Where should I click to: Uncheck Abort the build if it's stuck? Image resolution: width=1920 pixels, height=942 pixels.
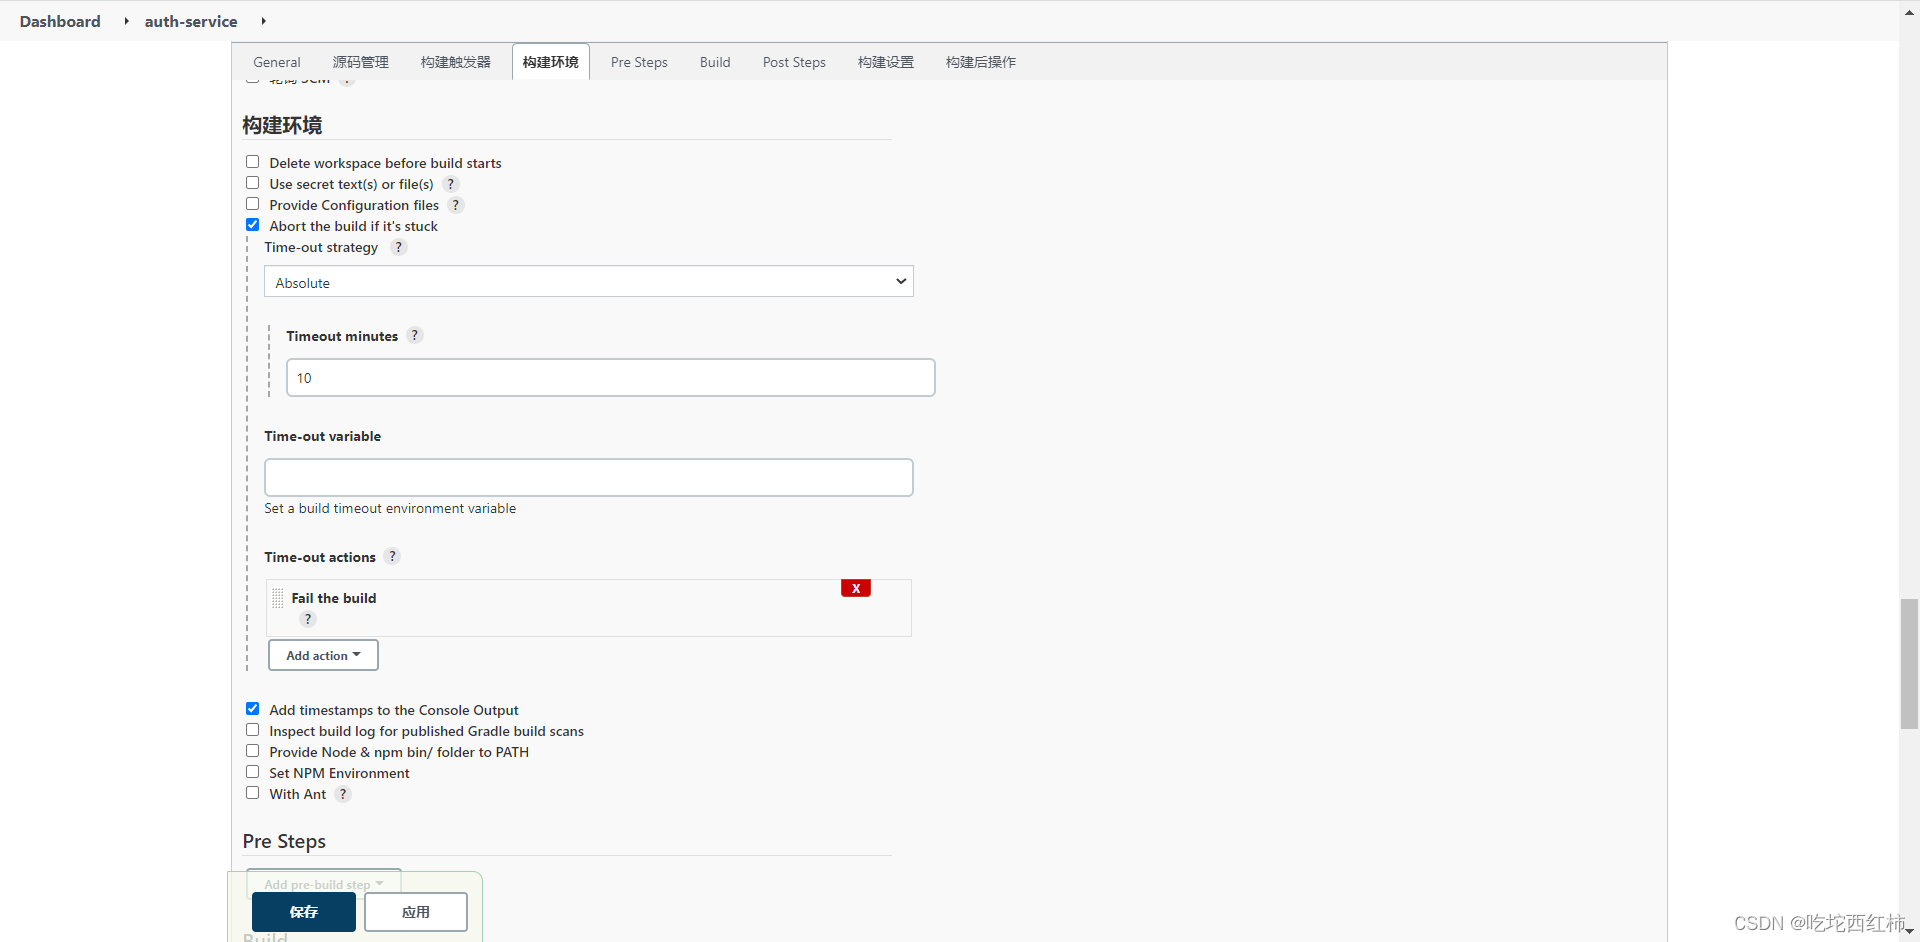pyautogui.click(x=253, y=225)
